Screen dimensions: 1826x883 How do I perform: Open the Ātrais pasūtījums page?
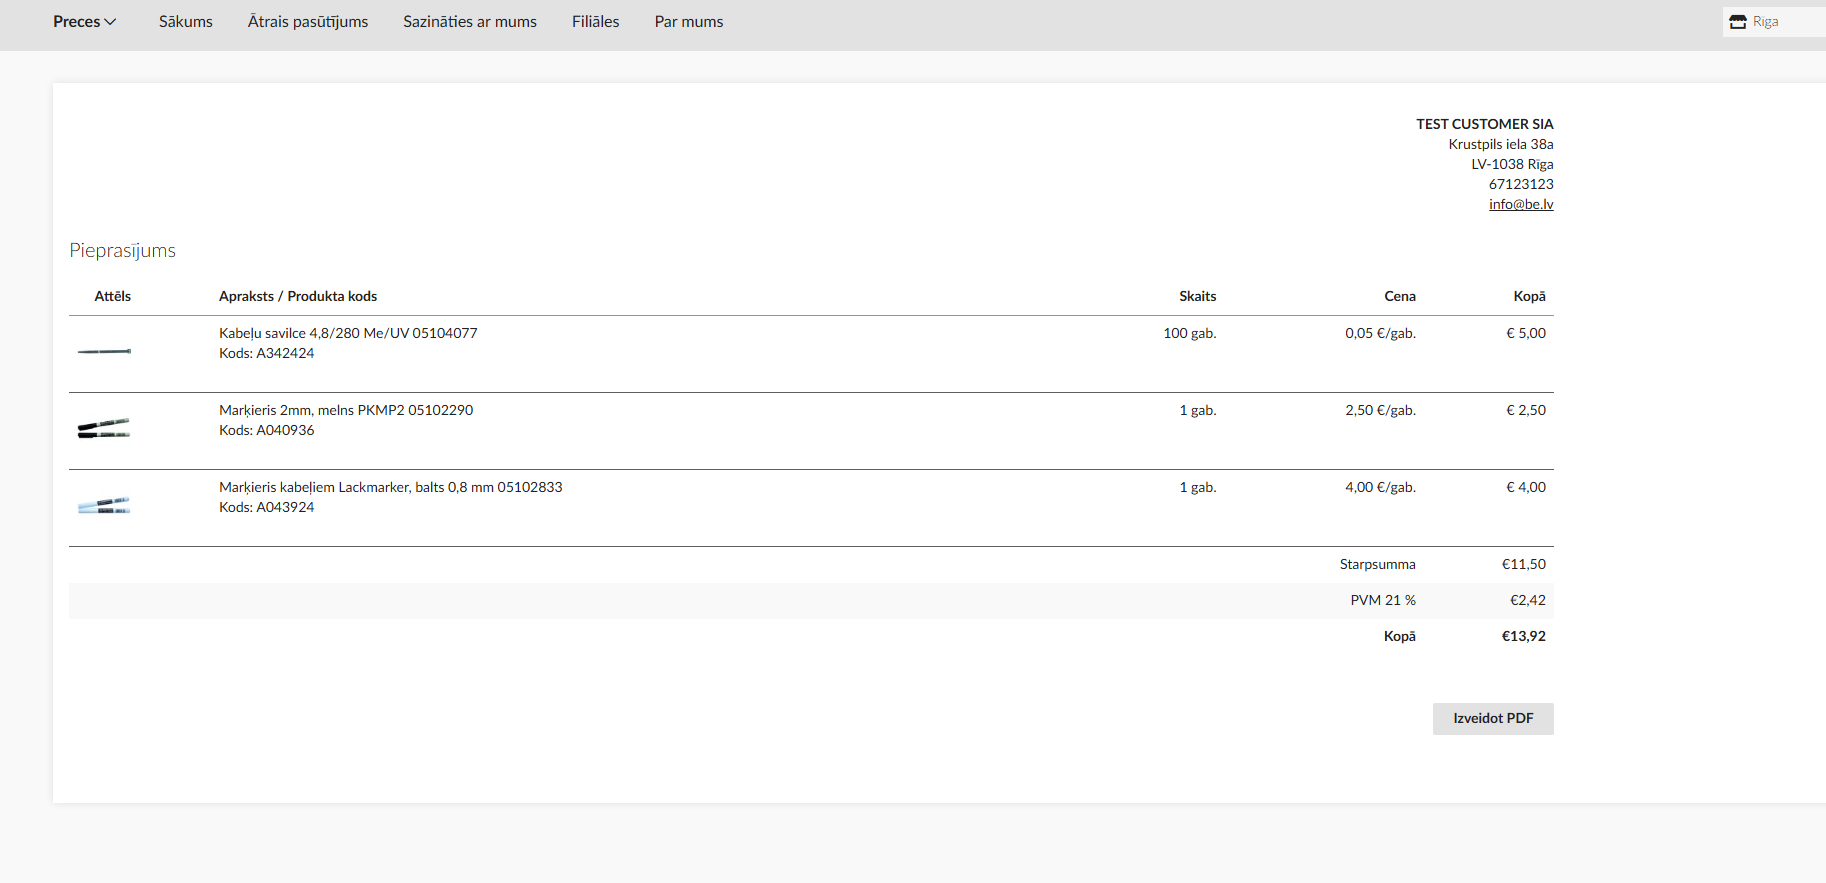pos(307,22)
